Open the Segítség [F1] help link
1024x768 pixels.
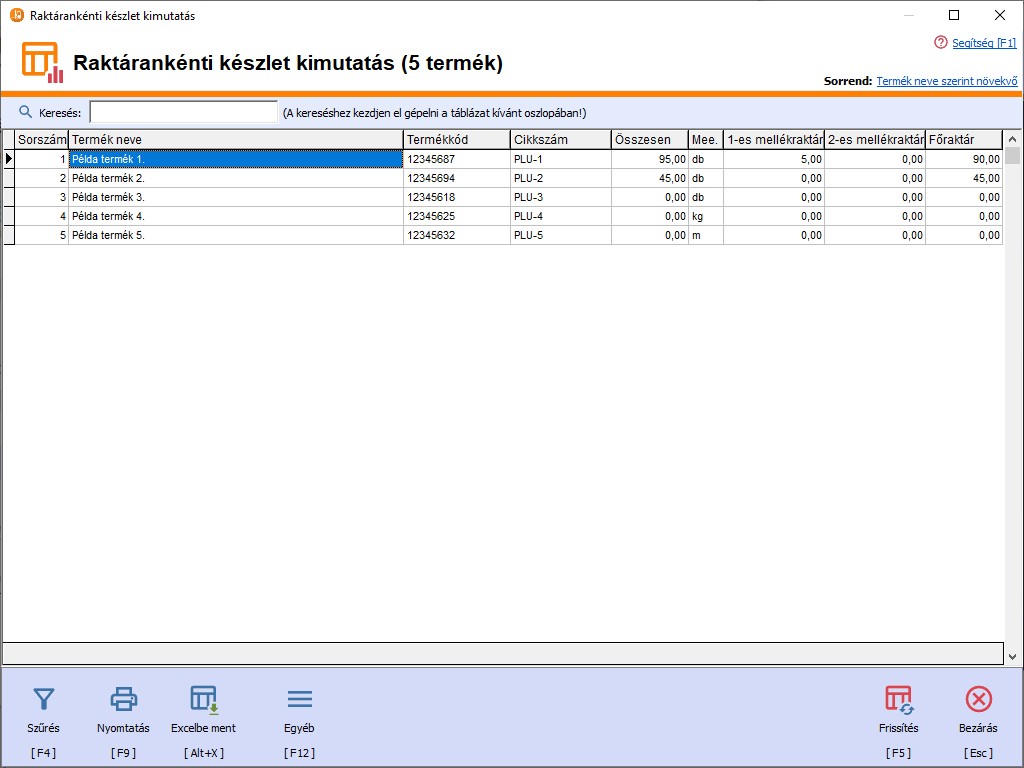983,43
